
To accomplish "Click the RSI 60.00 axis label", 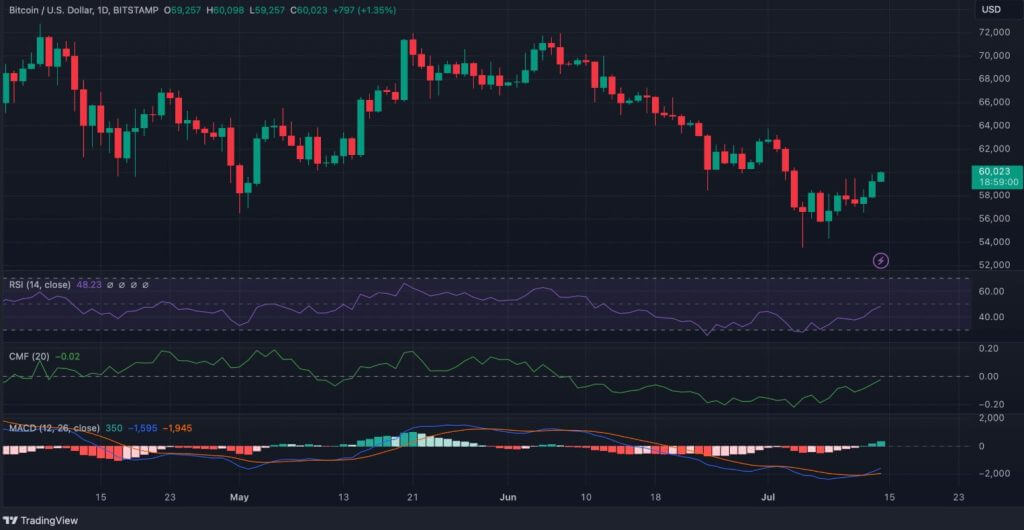I will (x=991, y=291).
